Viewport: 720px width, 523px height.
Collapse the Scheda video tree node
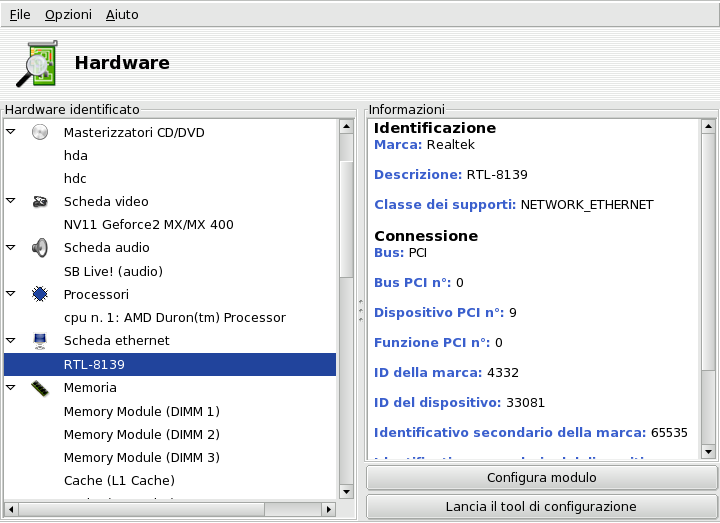click(11, 201)
